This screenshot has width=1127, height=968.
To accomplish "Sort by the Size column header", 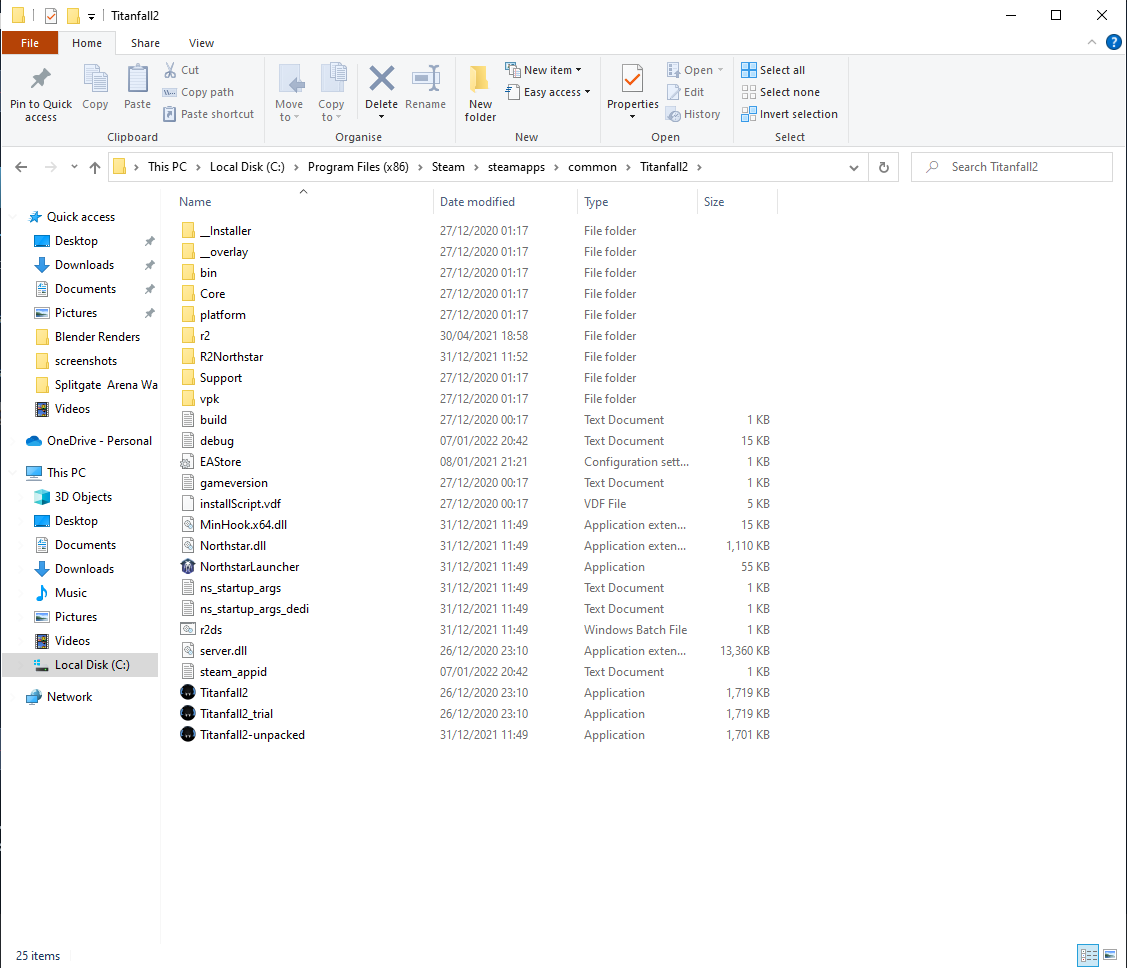I will (737, 202).
